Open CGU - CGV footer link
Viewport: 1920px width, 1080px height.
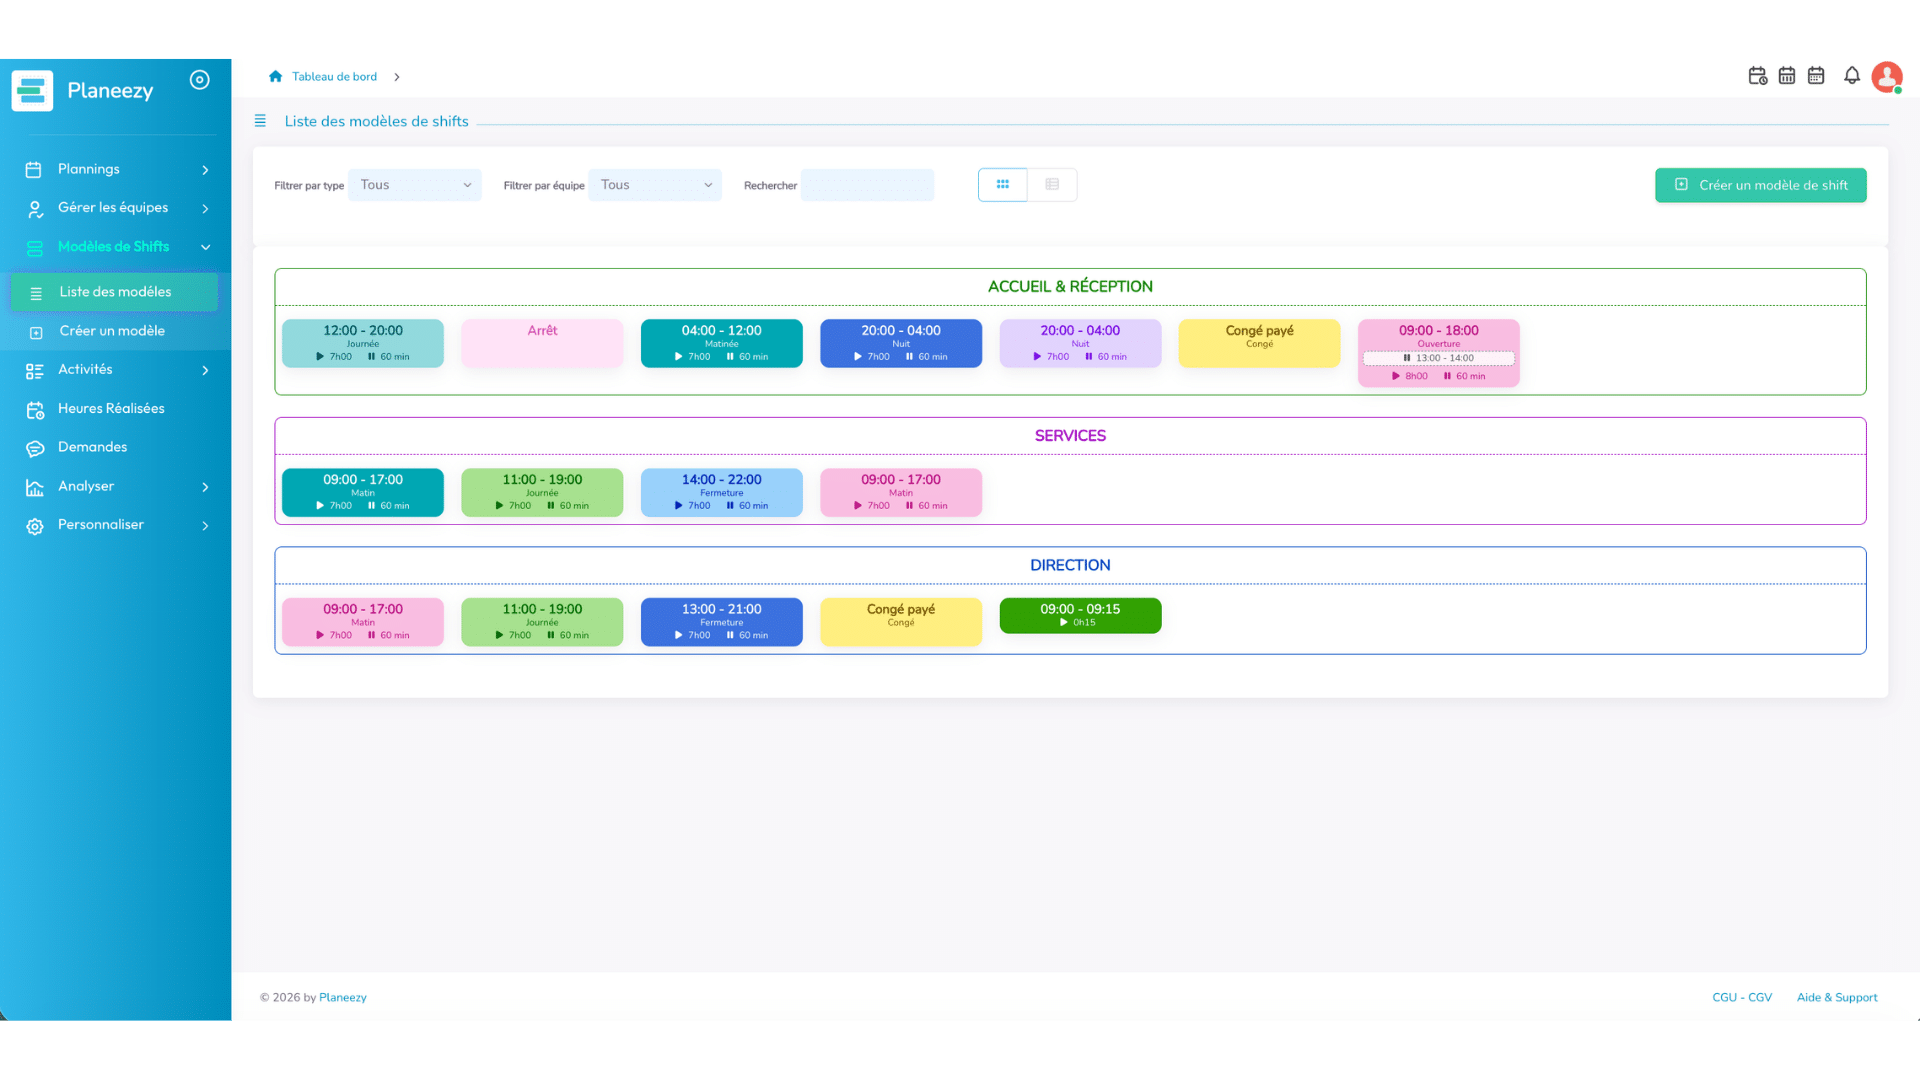pos(1741,997)
